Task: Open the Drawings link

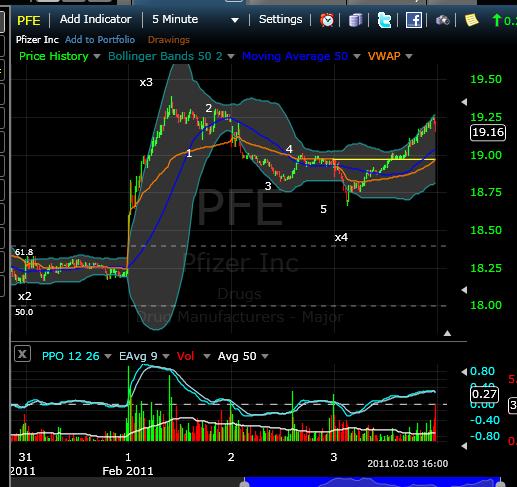Action: pyautogui.click(x=169, y=40)
